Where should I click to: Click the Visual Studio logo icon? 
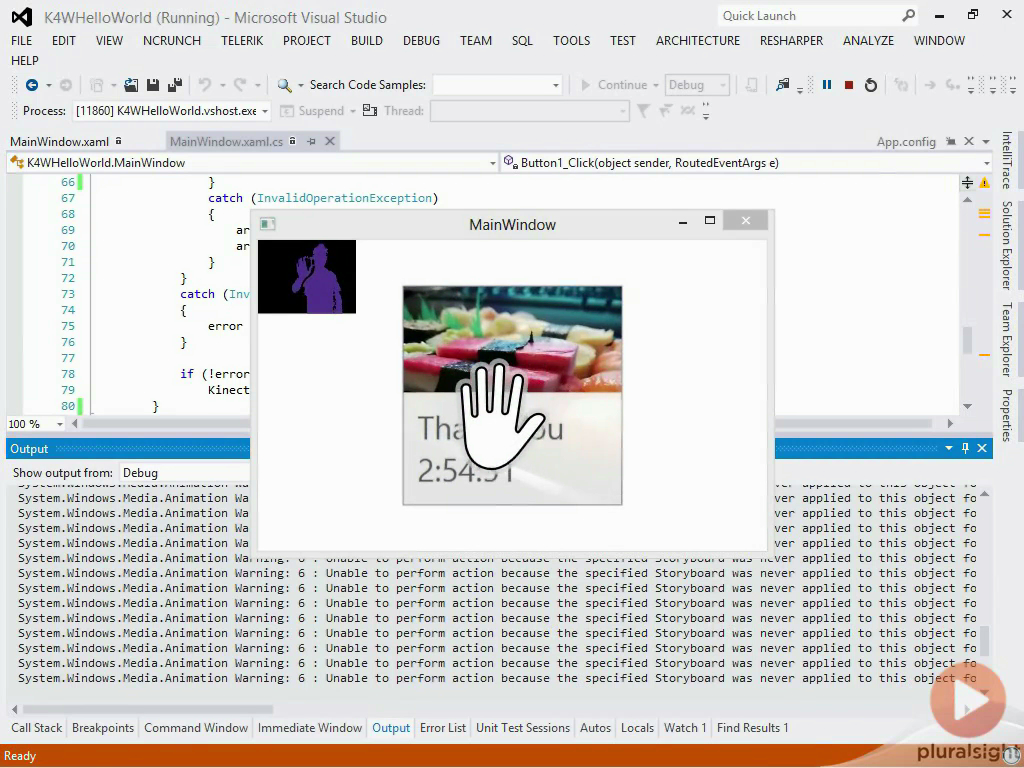pyautogui.click(x=22, y=17)
